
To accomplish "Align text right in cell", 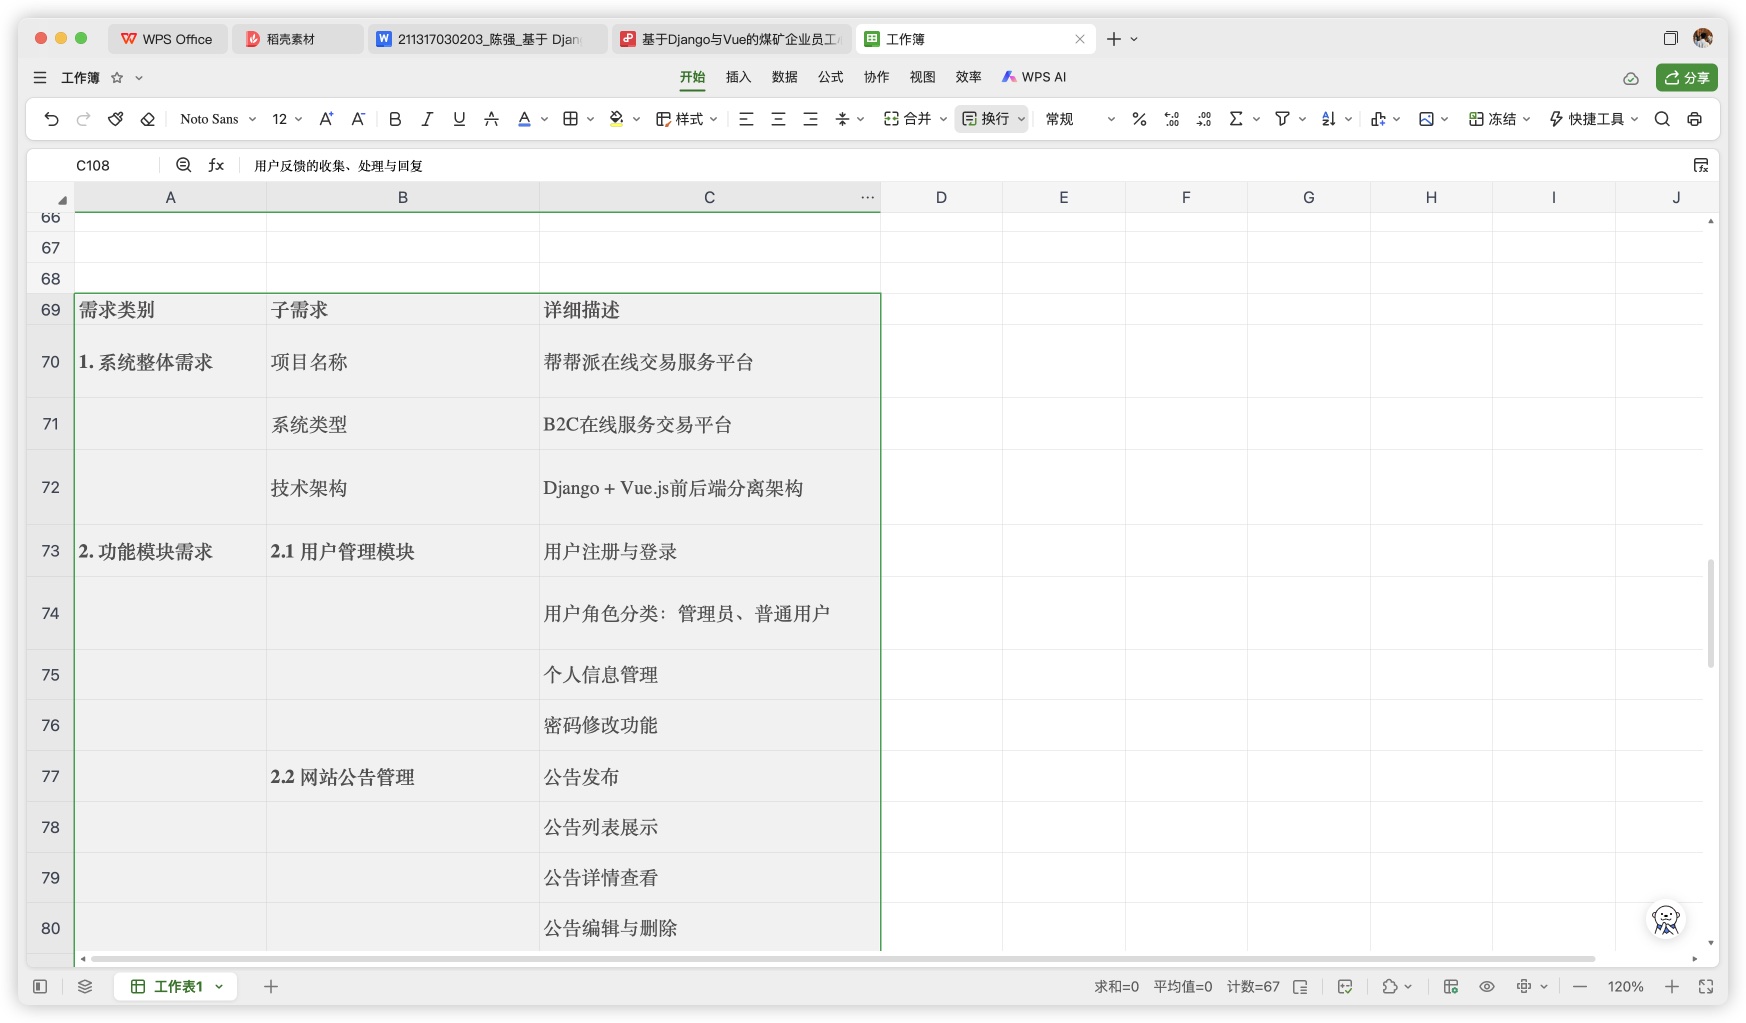I will pyautogui.click(x=810, y=119).
